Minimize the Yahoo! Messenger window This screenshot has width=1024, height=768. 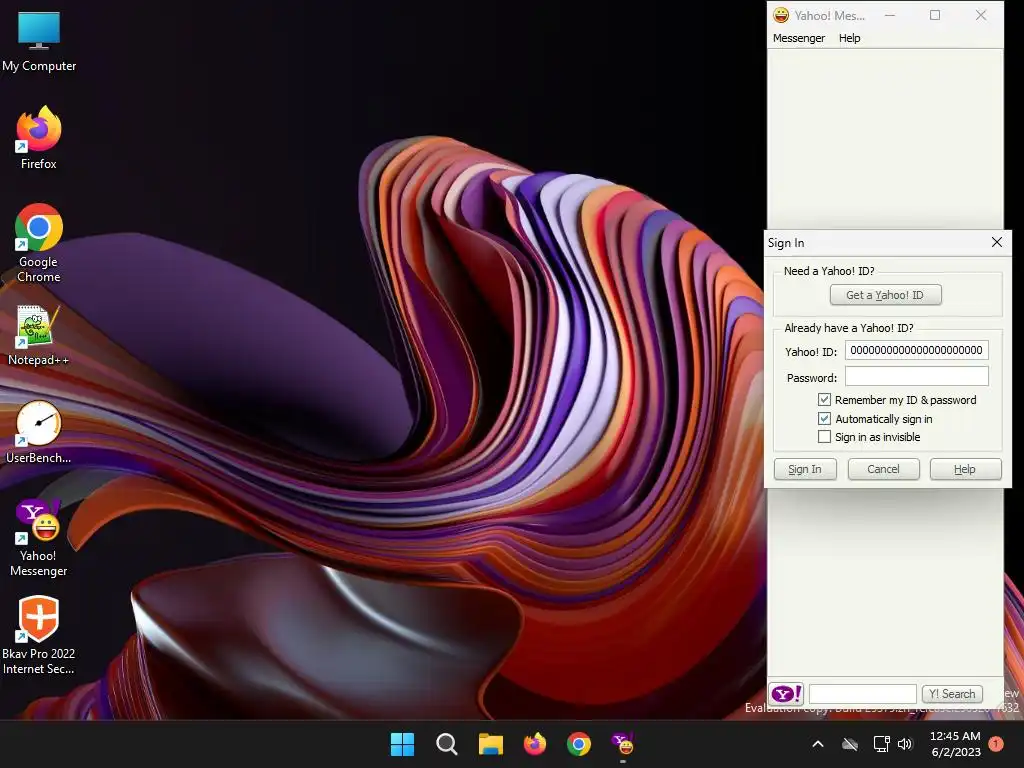[x=889, y=15]
